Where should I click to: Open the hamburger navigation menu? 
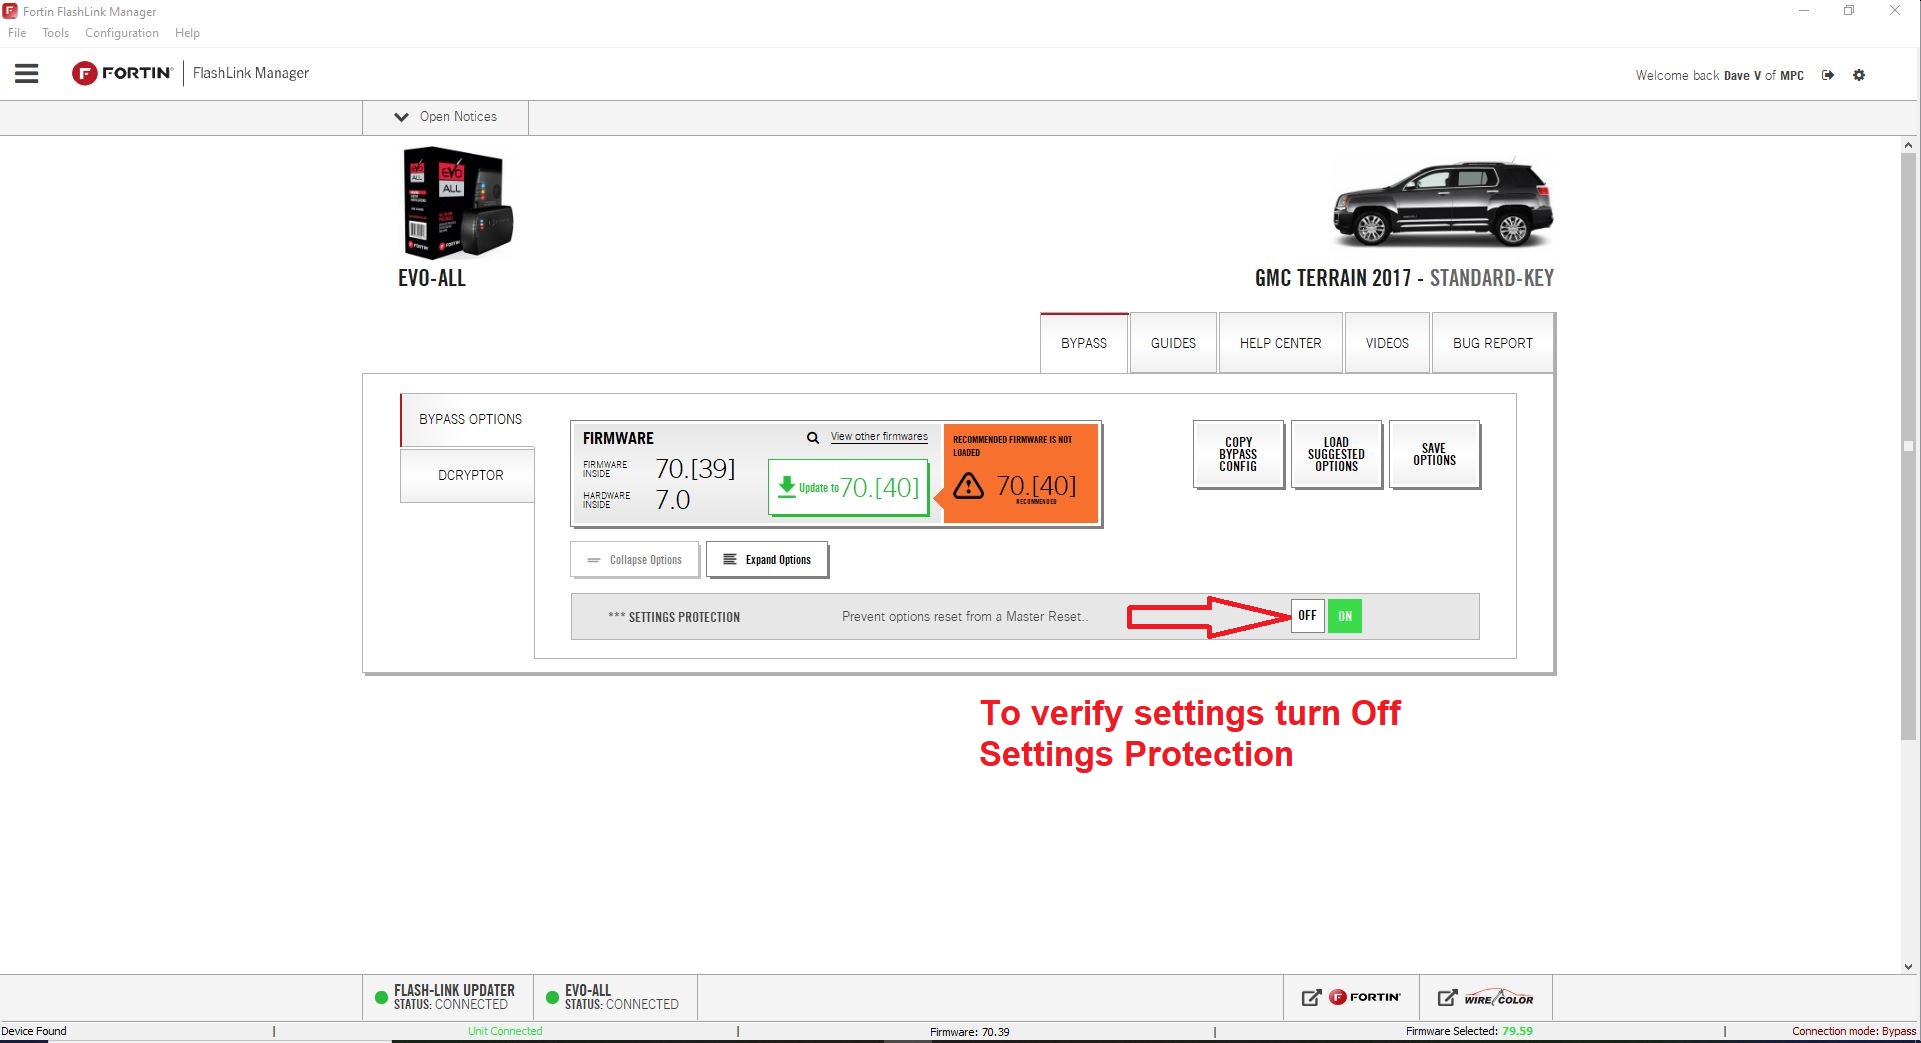[27, 73]
